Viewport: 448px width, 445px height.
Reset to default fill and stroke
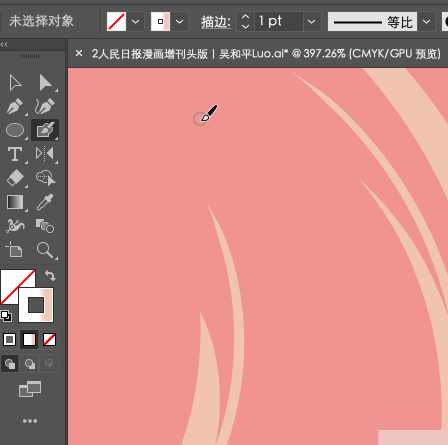click(x=6, y=316)
